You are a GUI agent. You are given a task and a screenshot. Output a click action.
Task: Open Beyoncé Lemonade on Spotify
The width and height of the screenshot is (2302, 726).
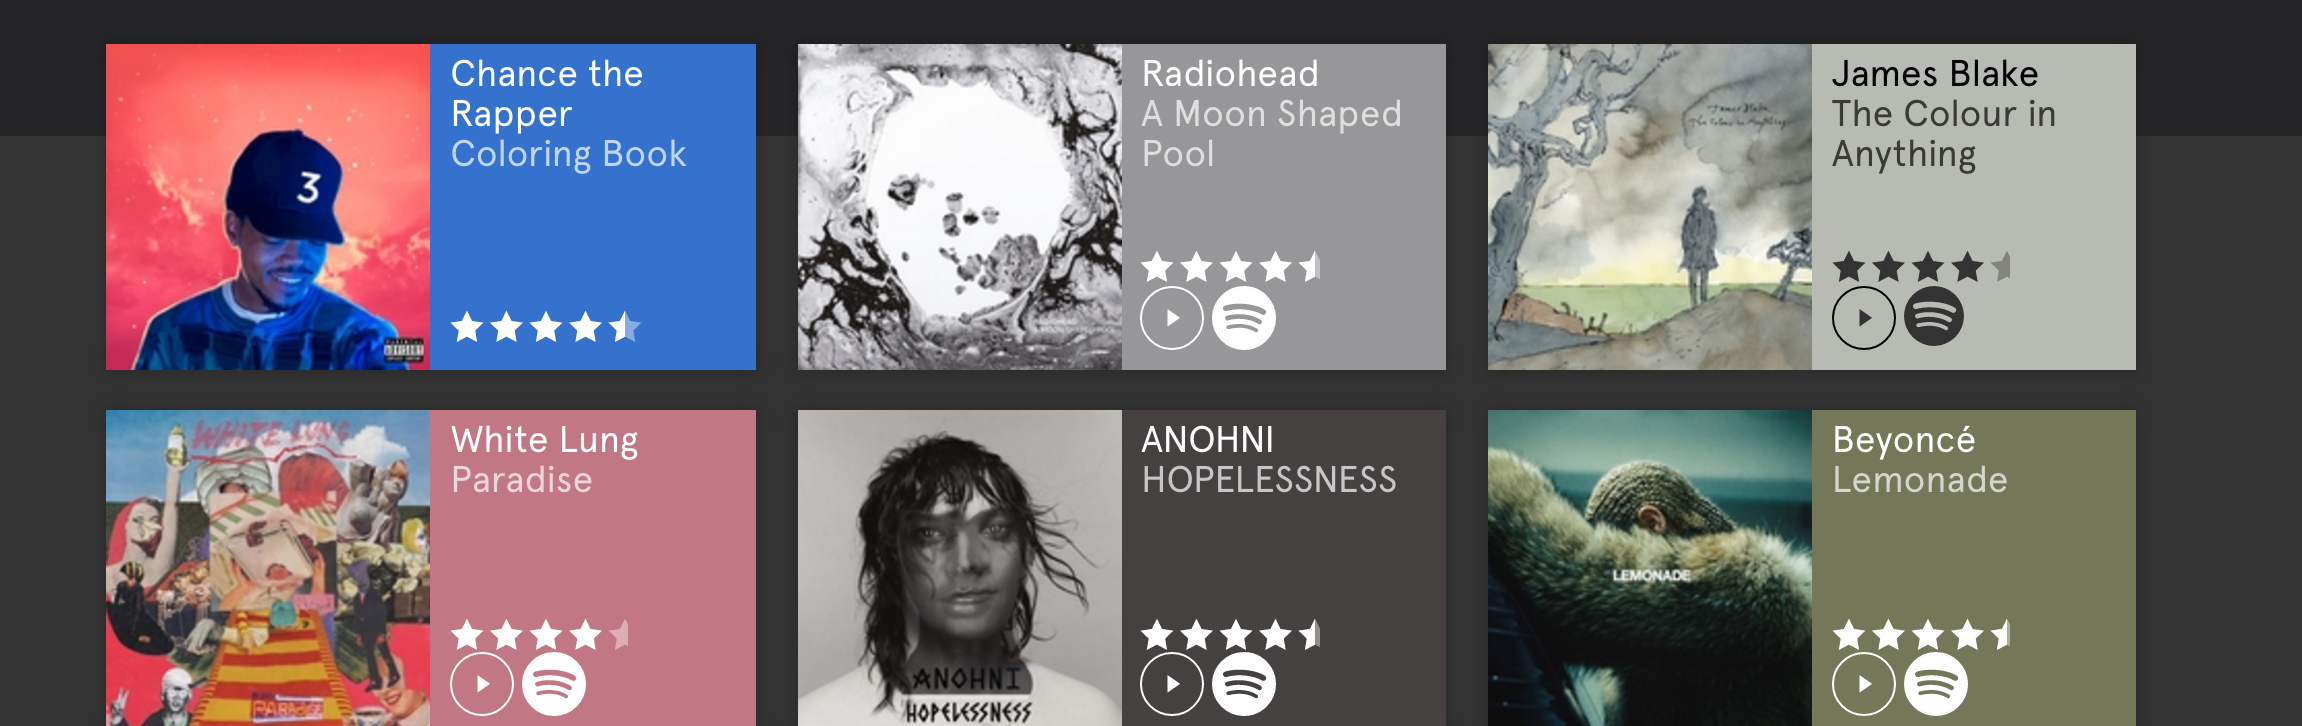(x=1935, y=684)
